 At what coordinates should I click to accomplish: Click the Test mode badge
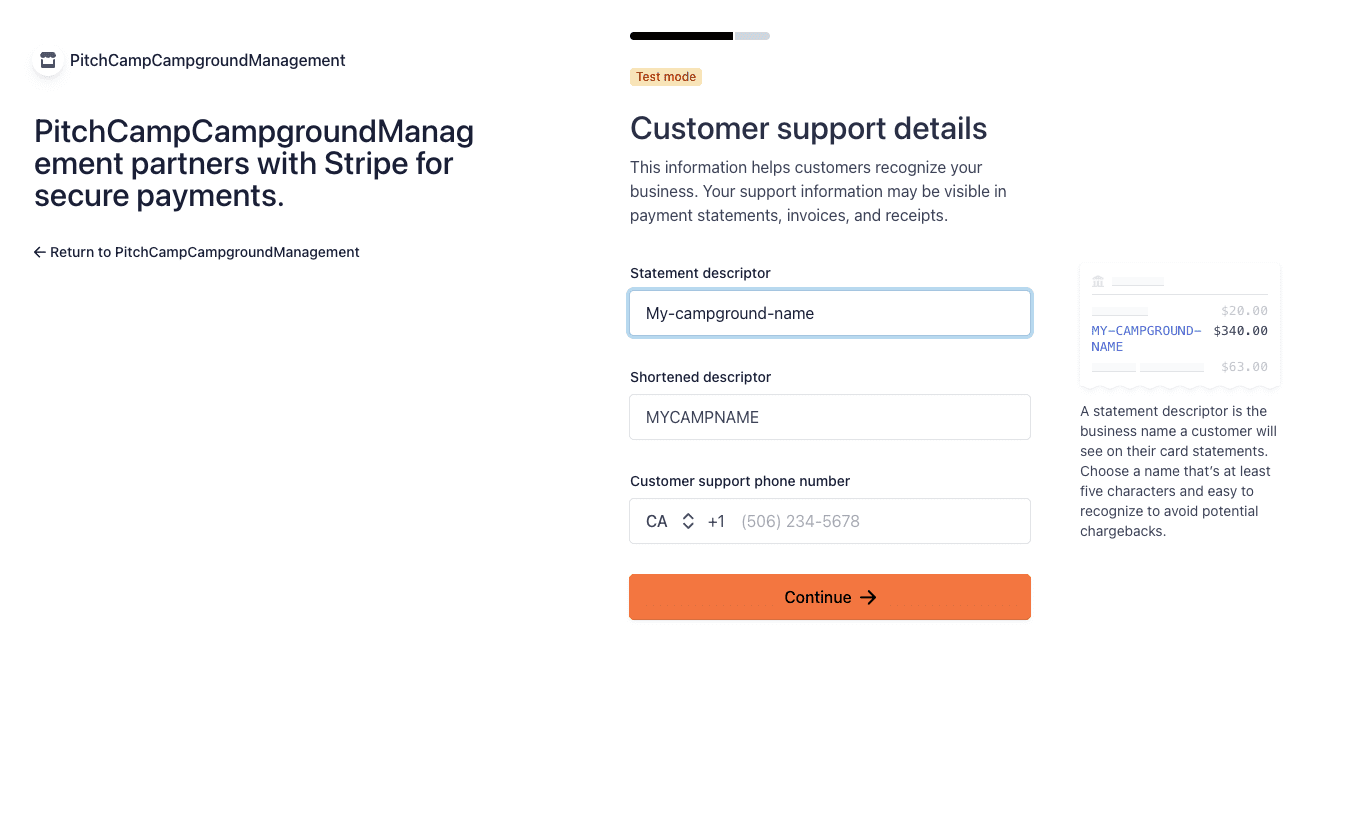666,77
